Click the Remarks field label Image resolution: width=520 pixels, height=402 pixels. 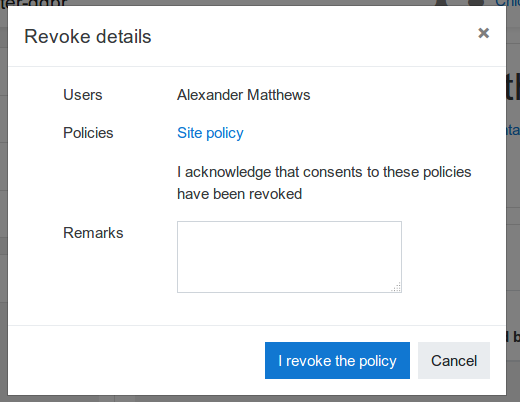pyautogui.click(x=93, y=233)
